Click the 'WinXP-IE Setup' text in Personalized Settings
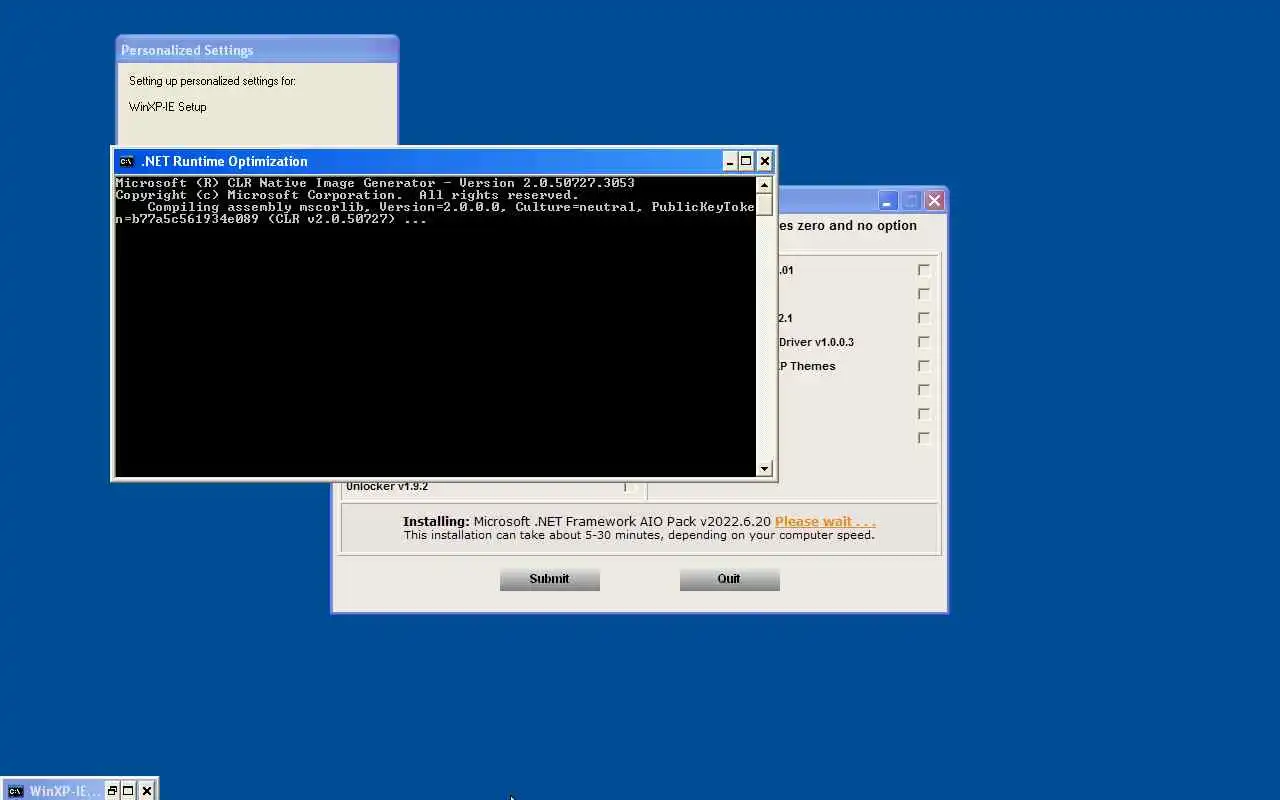Viewport: 1280px width, 800px height. (167, 107)
